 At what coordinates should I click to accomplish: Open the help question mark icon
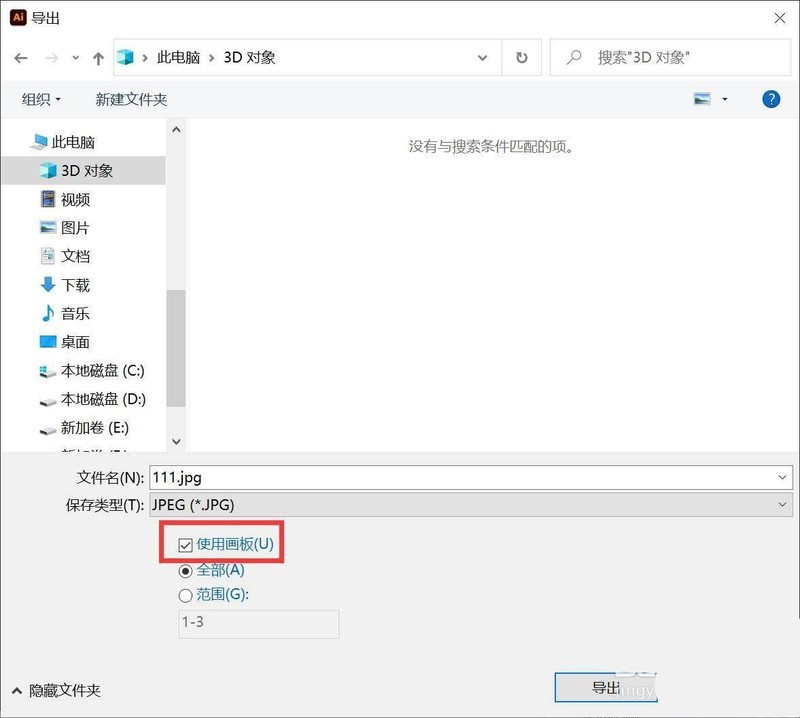(771, 99)
